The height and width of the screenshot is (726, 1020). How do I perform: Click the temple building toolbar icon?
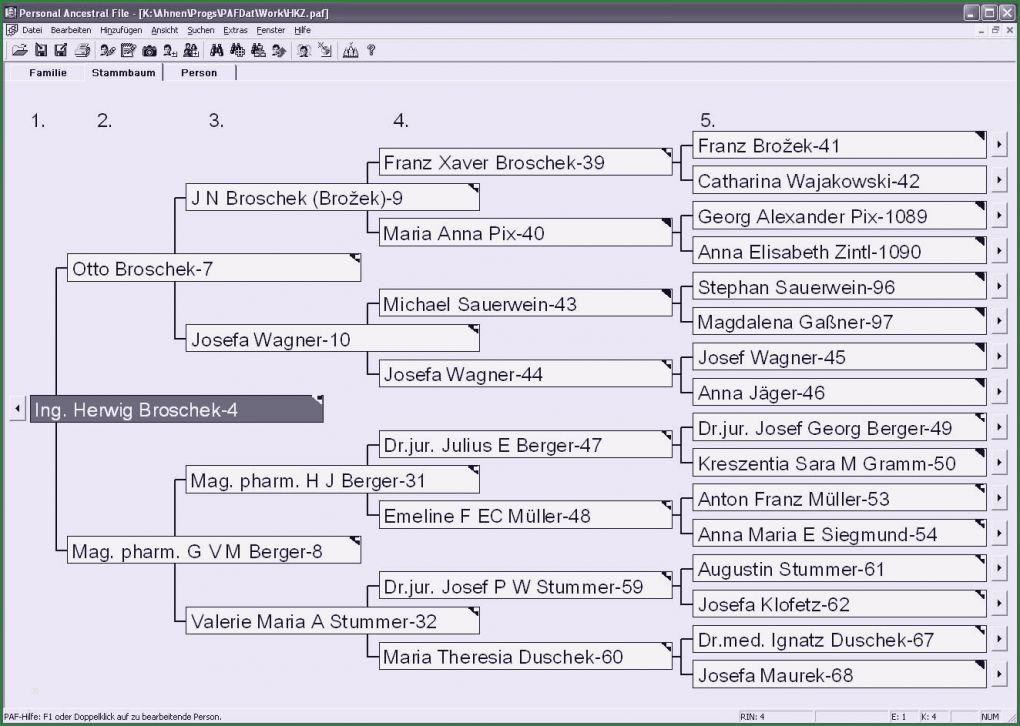click(x=350, y=50)
